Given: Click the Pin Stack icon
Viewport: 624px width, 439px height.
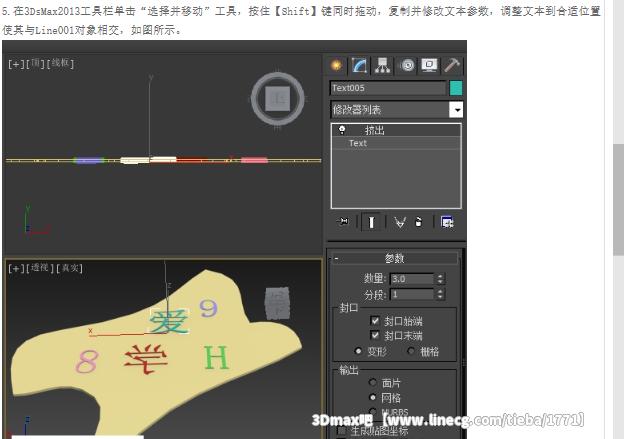Looking at the screenshot, I should pyautogui.click(x=342, y=221).
